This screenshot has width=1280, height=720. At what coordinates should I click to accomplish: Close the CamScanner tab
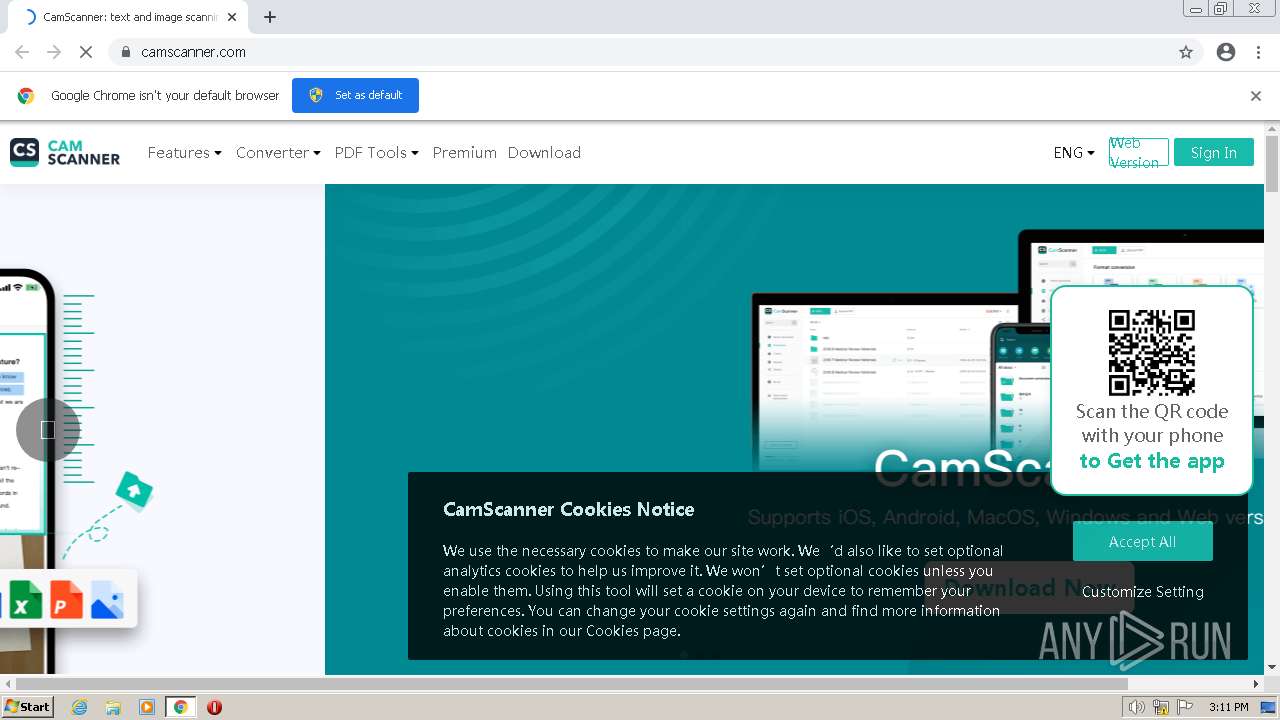pos(232,17)
